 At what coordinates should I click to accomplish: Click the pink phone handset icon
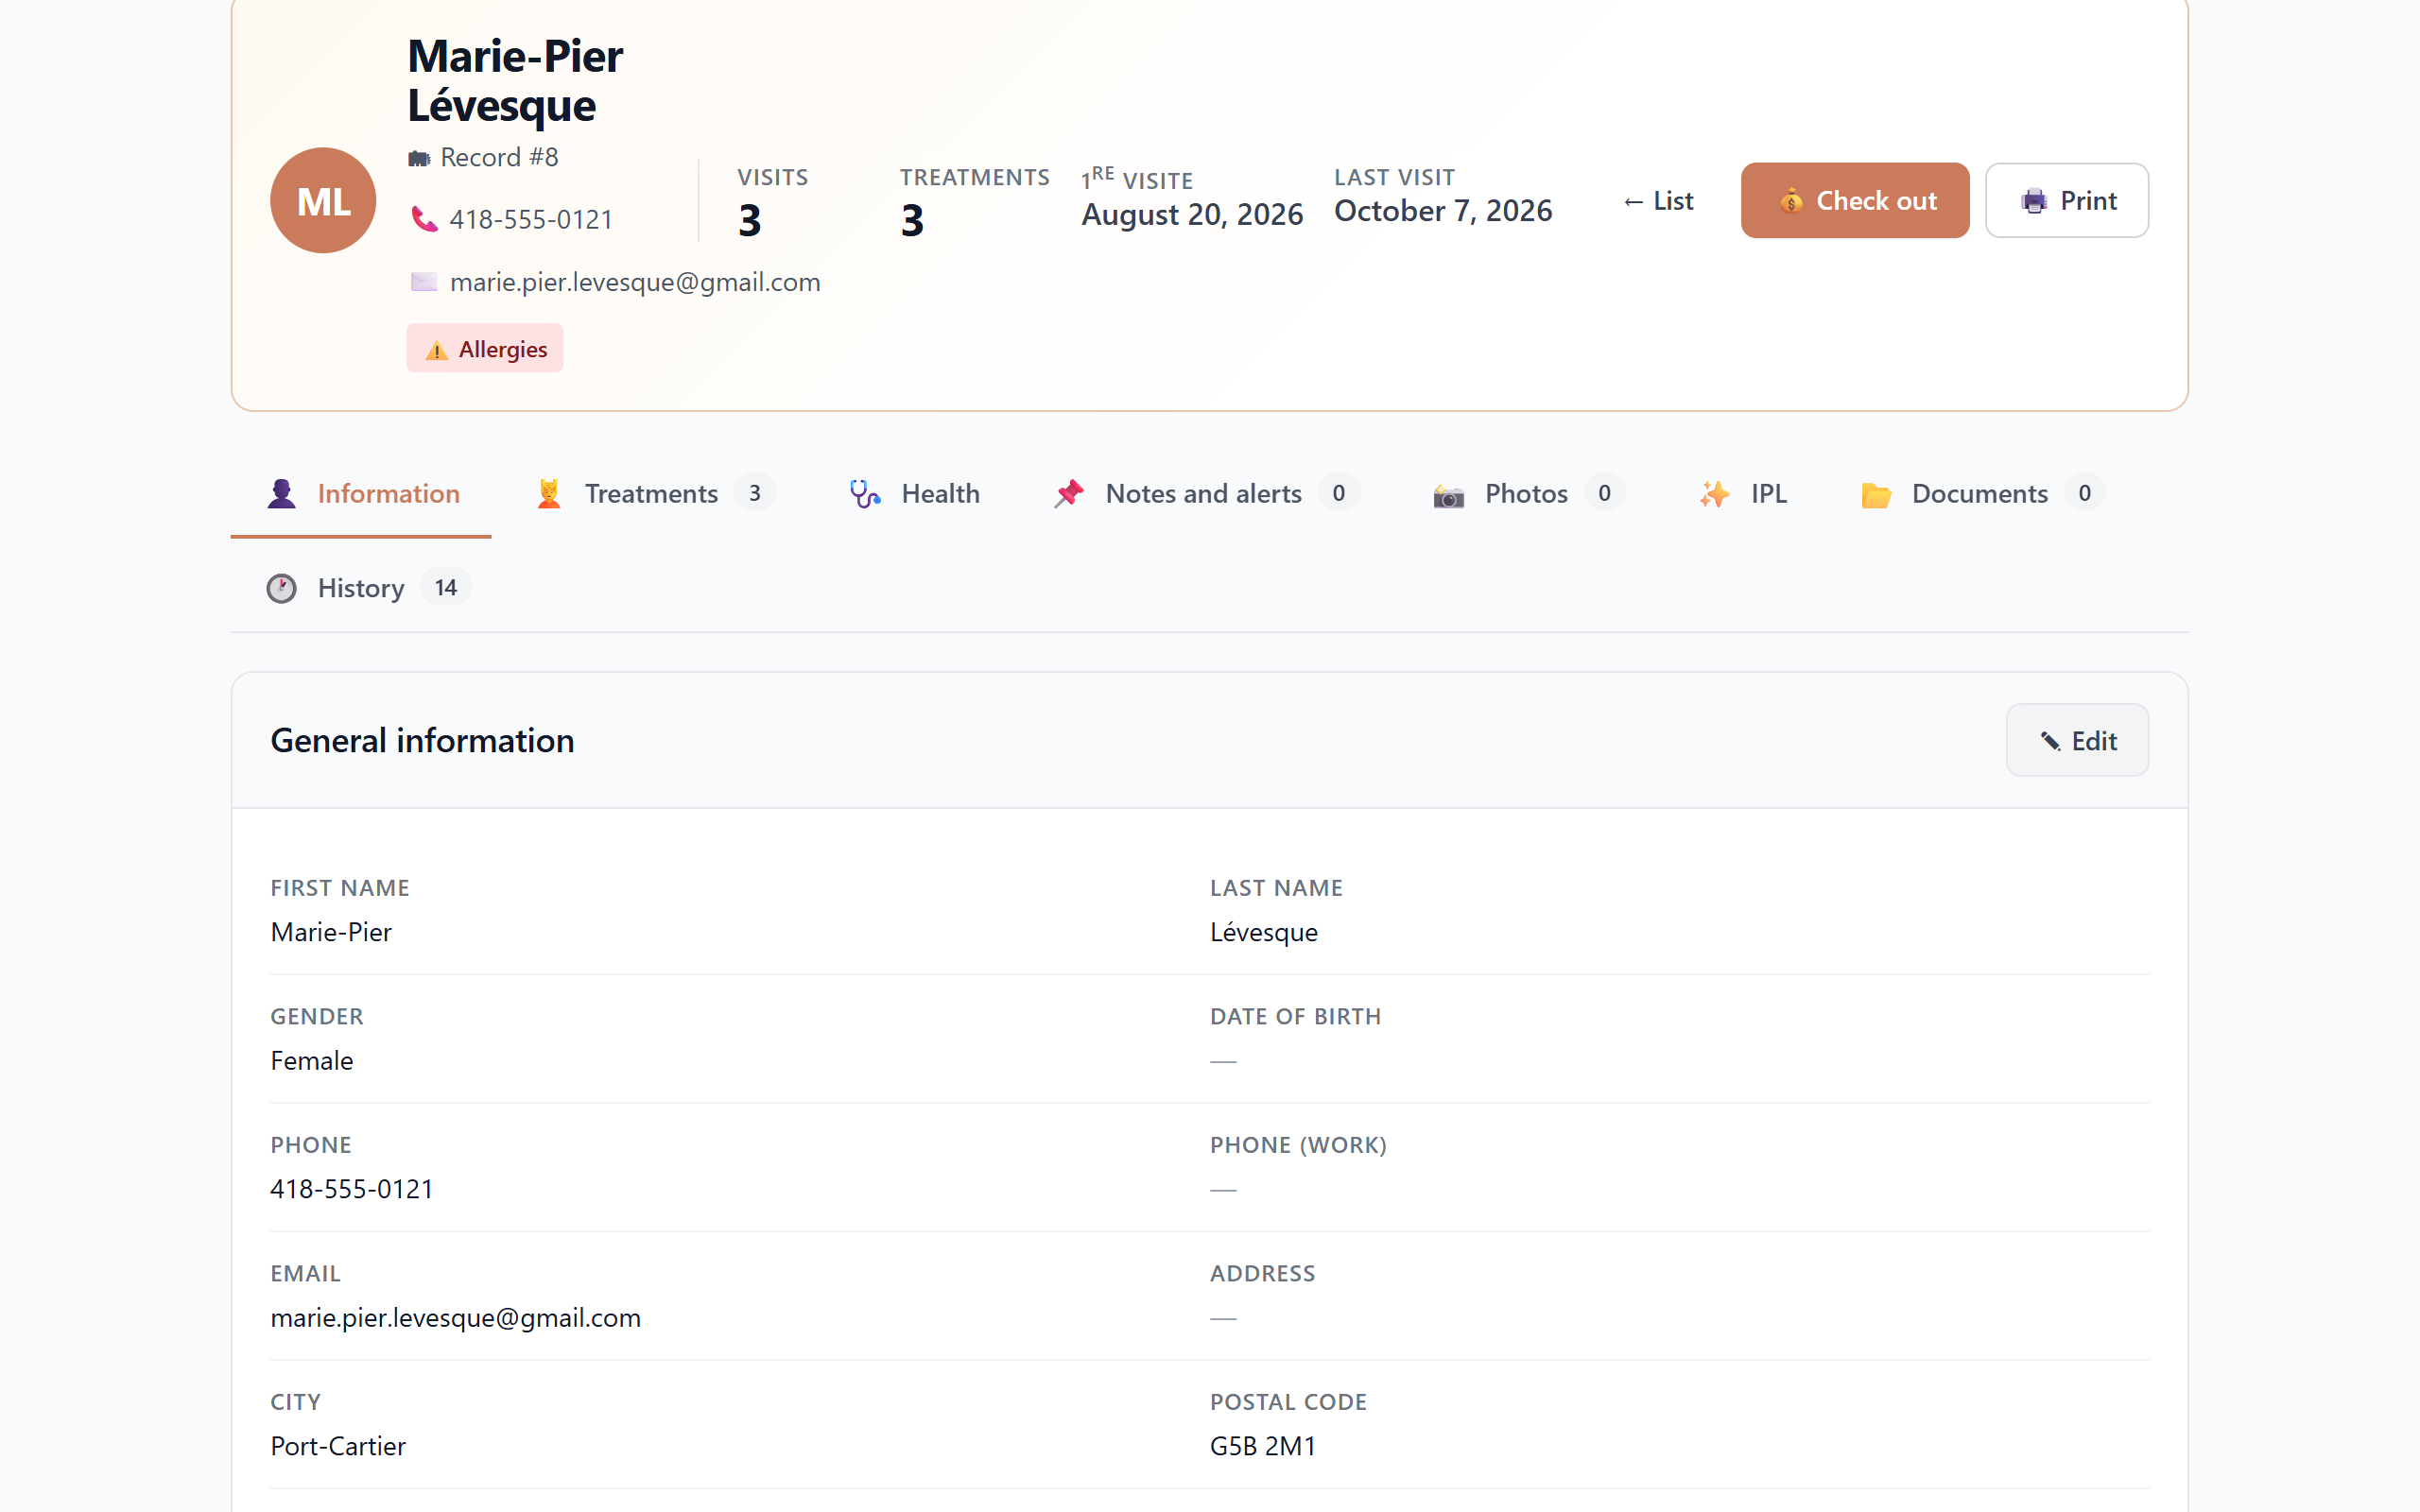424,219
